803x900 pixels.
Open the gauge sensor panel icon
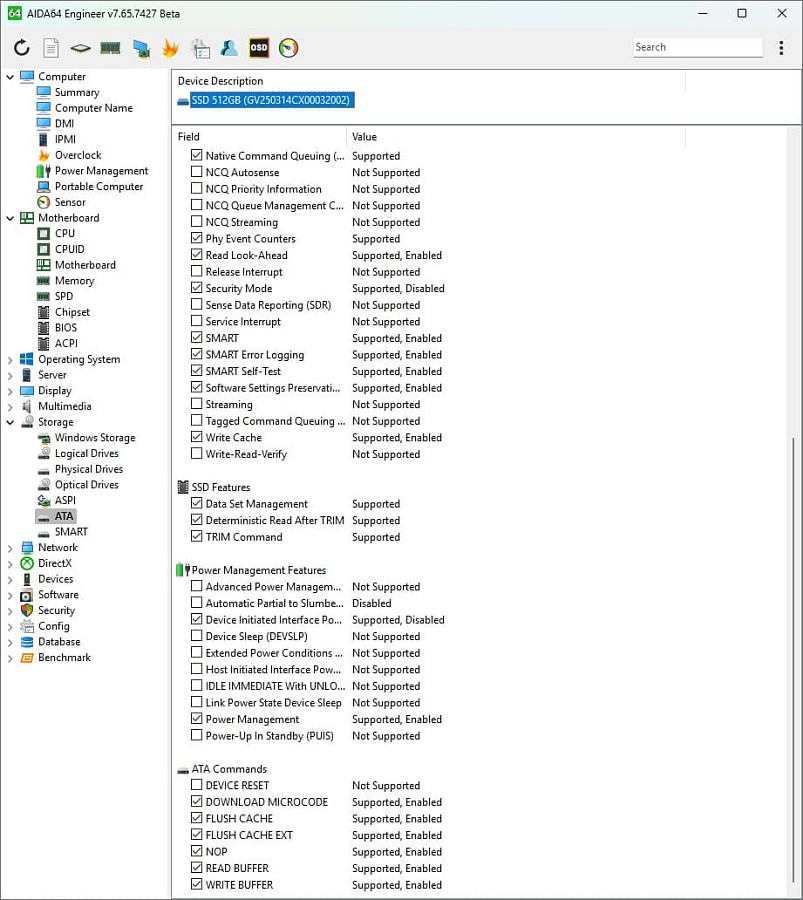pyautogui.click(x=289, y=48)
